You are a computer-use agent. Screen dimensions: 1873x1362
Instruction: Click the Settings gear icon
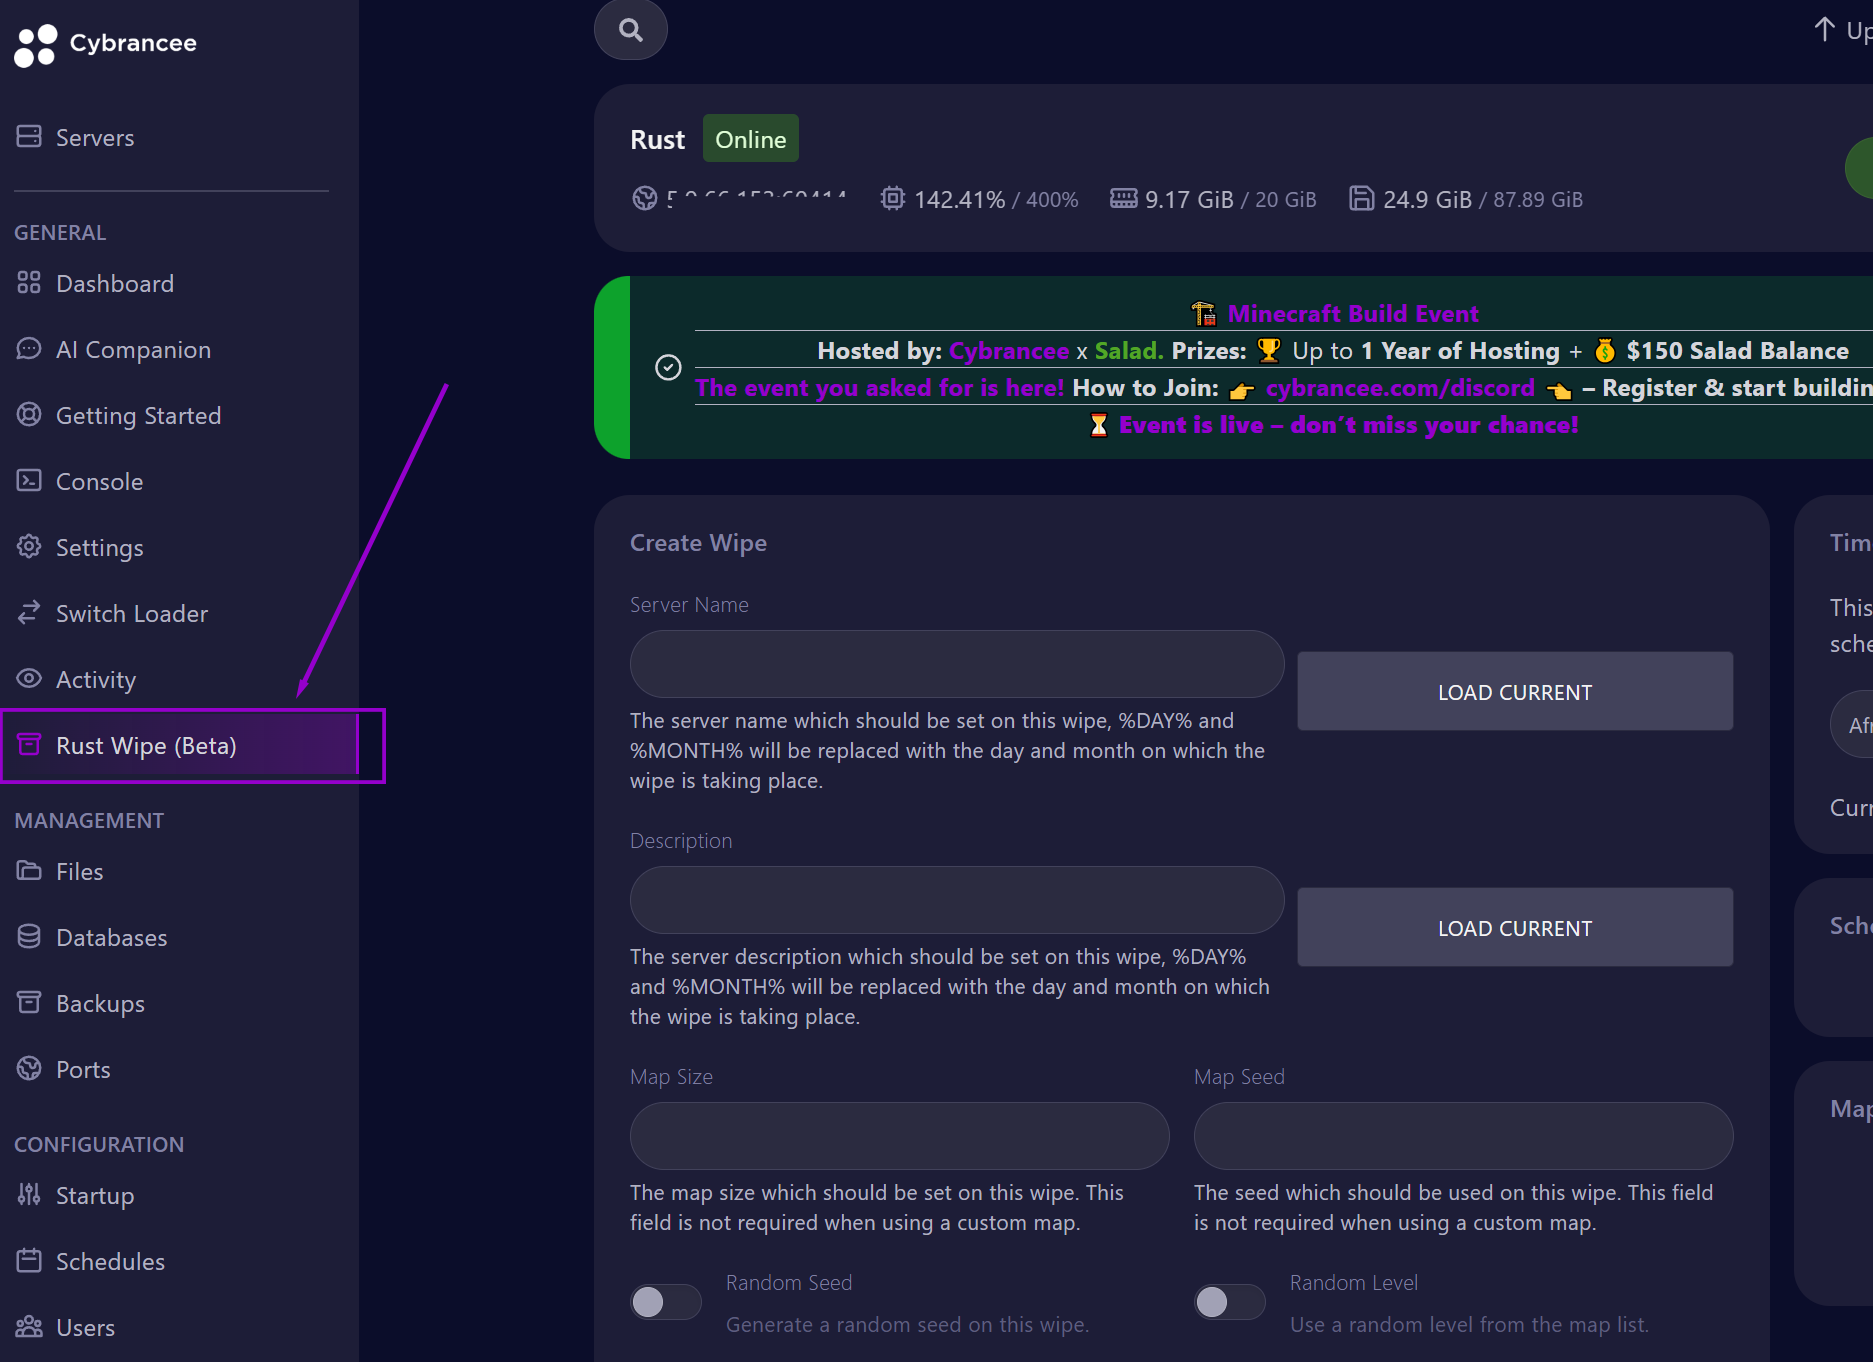[x=29, y=547]
